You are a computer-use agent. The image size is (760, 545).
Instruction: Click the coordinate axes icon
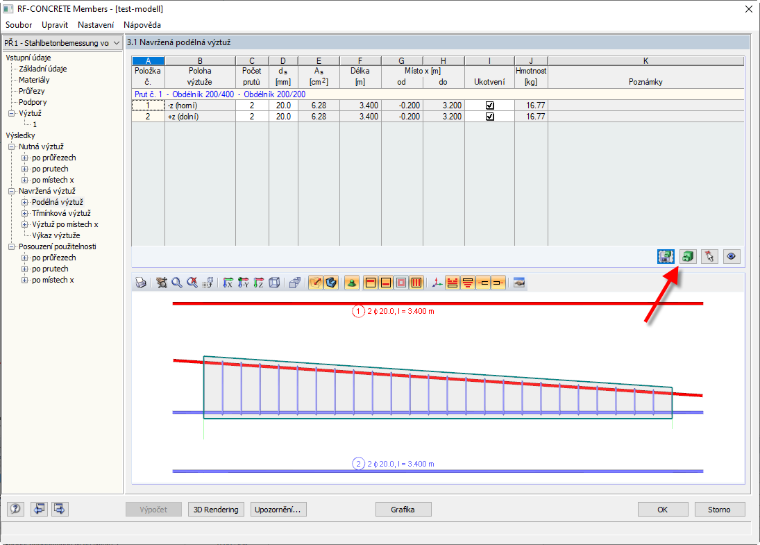[437, 283]
